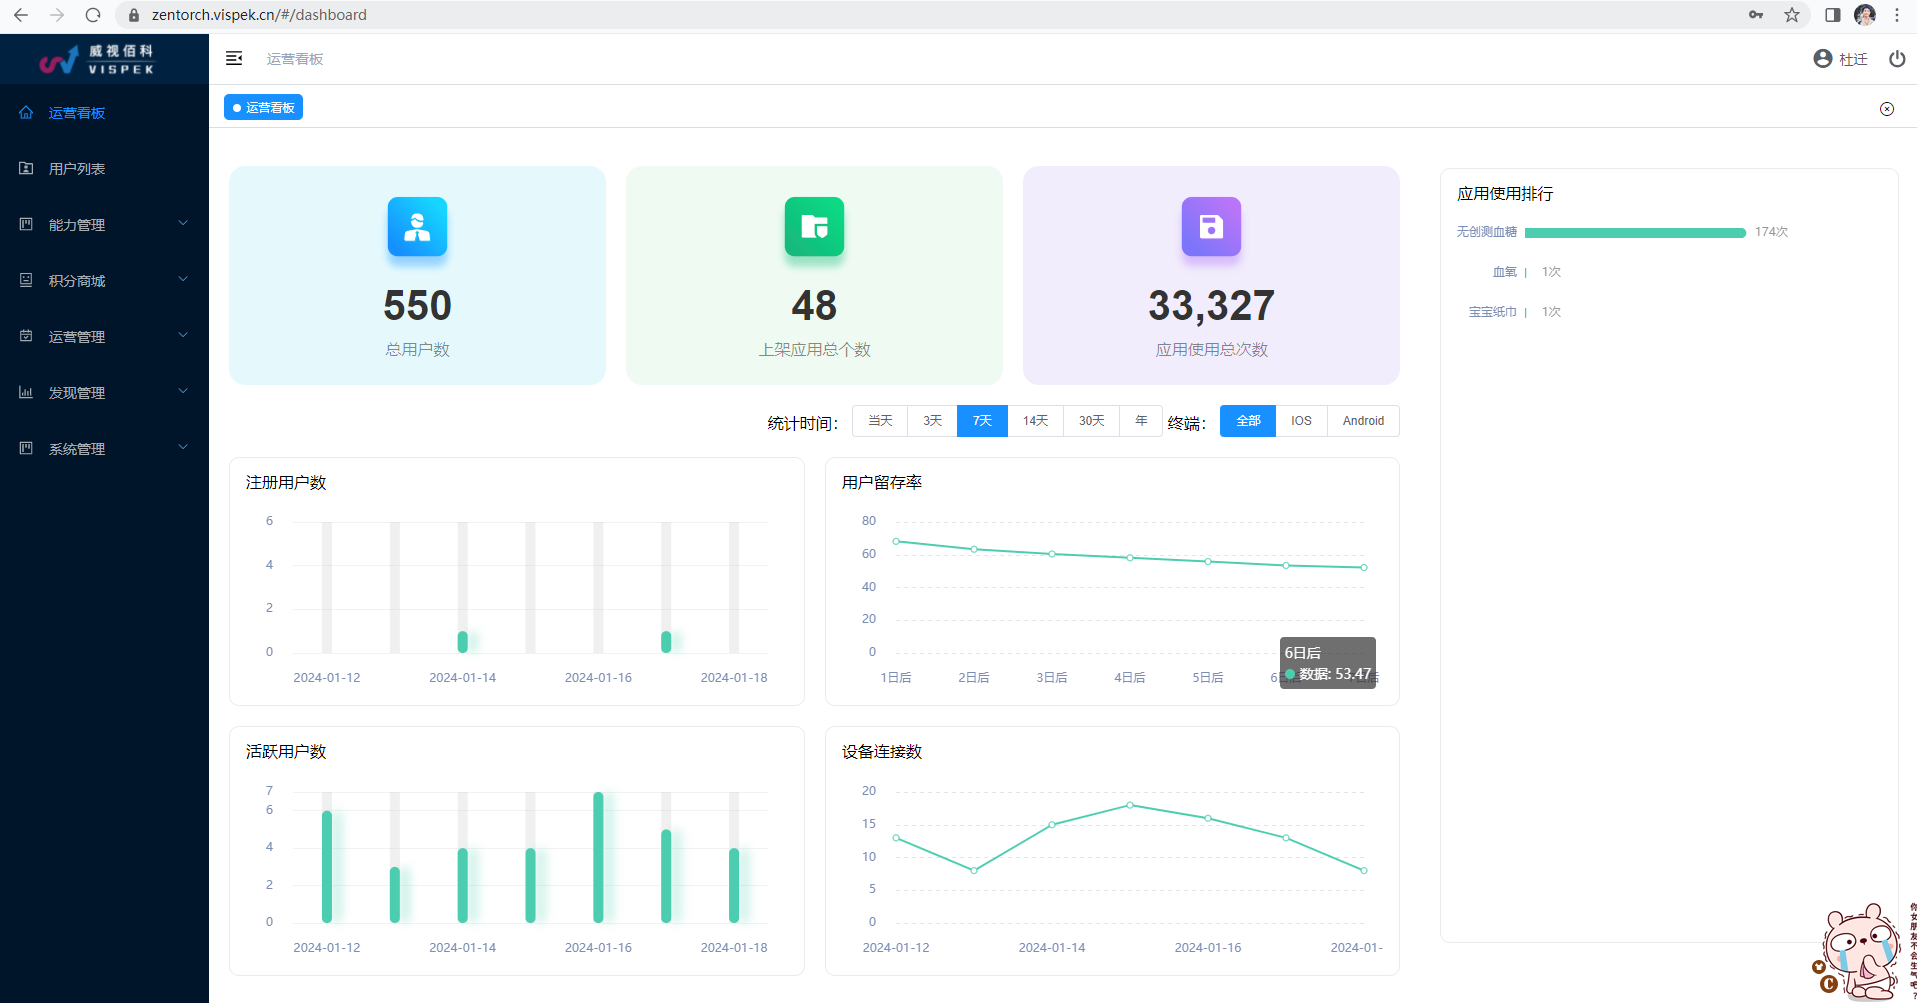Open the Chrome profile avatar
The width and height of the screenshot is (1917, 1003).
[1865, 15]
